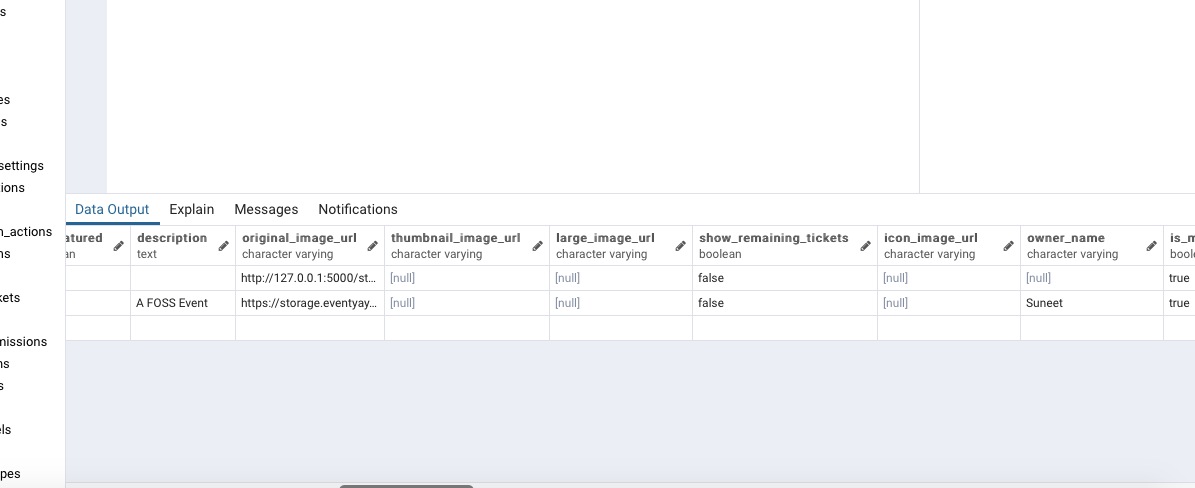
Task: Click the edit pencil on description column
Action: point(223,246)
